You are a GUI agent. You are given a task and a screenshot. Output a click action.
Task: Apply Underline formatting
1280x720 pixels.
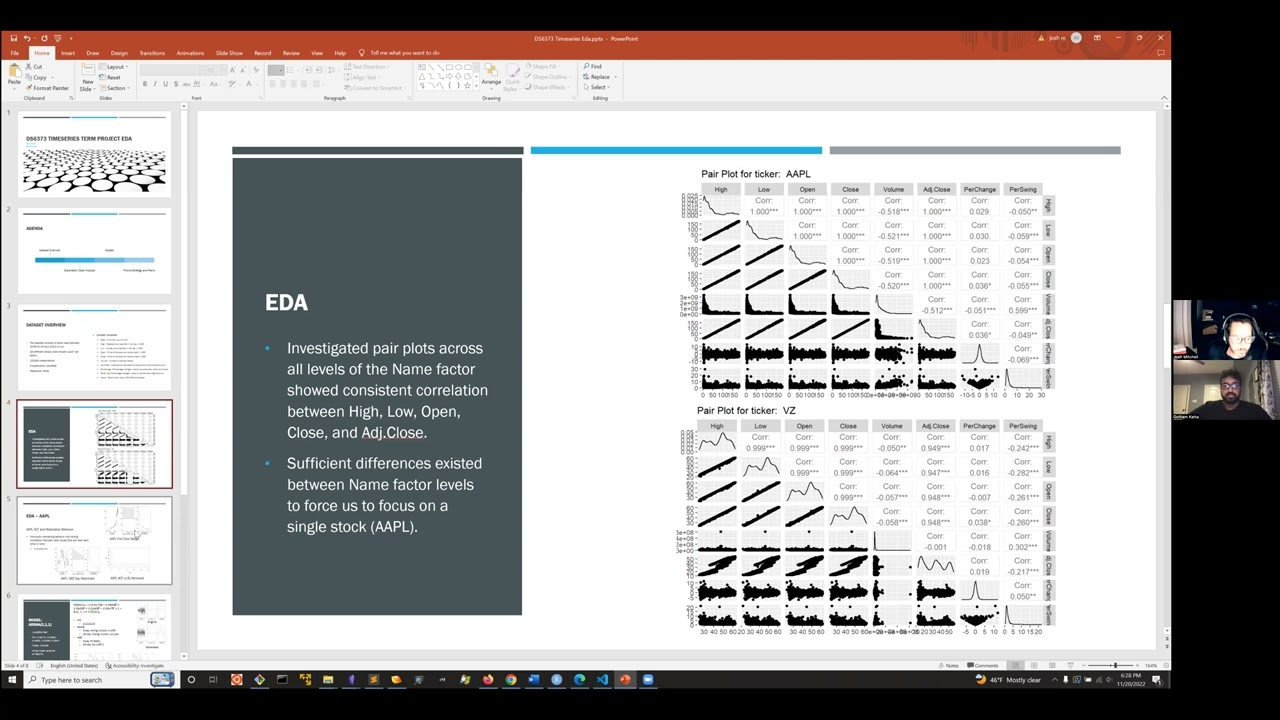pyautogui.click(x=164, y=84)
